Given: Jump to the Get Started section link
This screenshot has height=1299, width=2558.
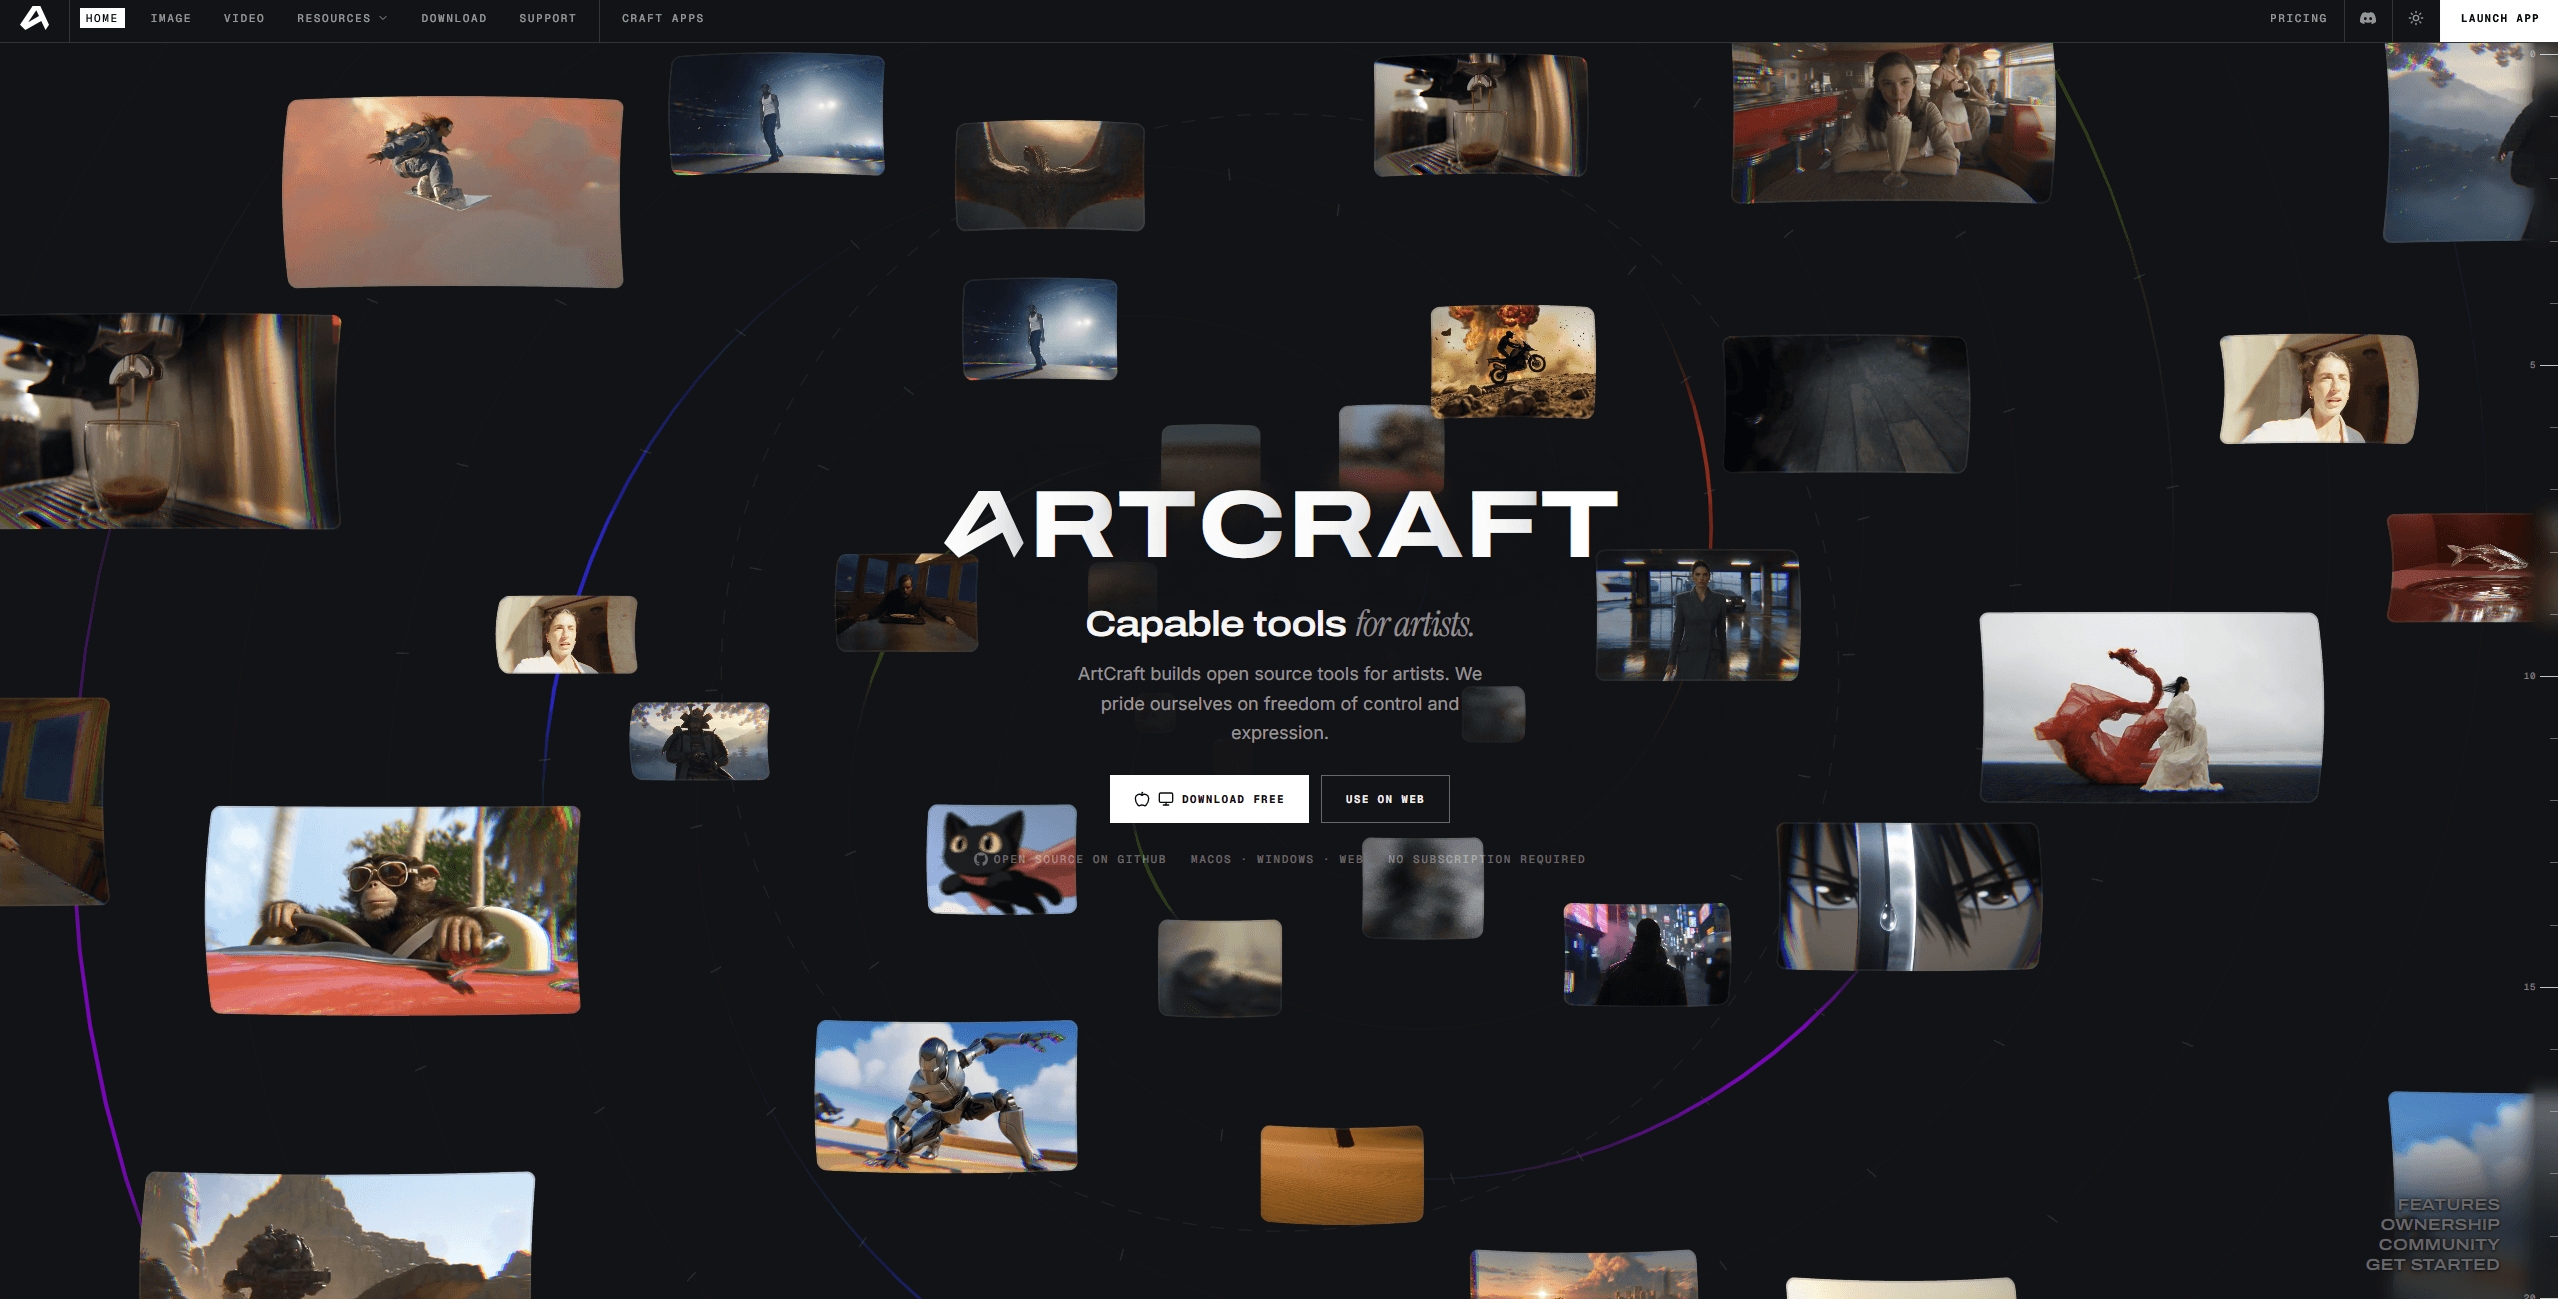Looking at the screenshot, I should click(2432, 1265).
